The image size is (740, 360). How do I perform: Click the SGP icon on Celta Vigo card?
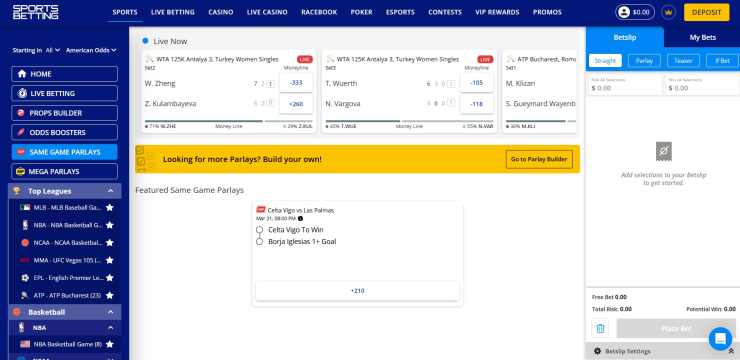click(x=261, y=210)
